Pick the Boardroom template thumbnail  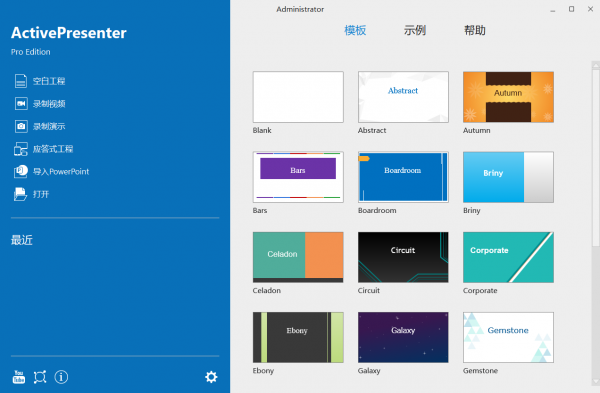pos(403,177)
